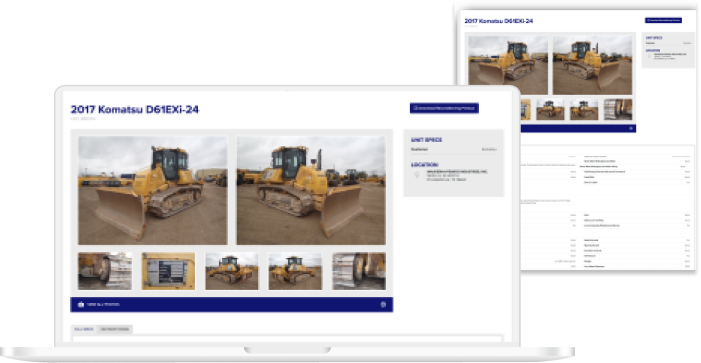Select the serial plate thumbnail on laptop
Viewport: 701px width, 363px height.
169,271
